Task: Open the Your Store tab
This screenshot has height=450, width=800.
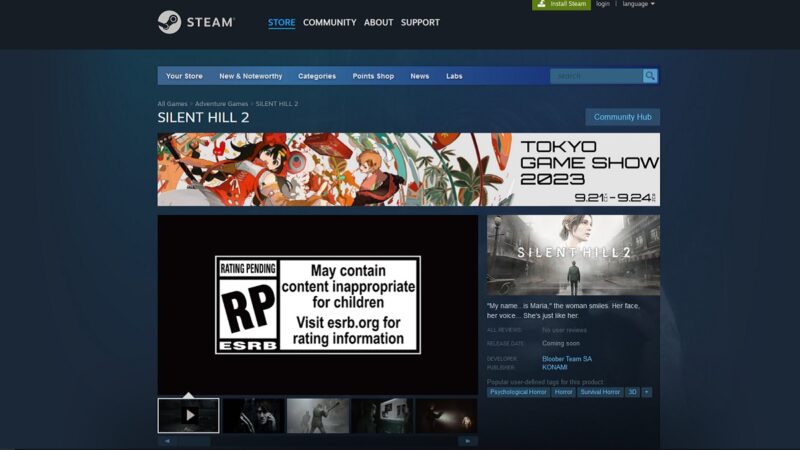Action: click(x=184, y=76)
